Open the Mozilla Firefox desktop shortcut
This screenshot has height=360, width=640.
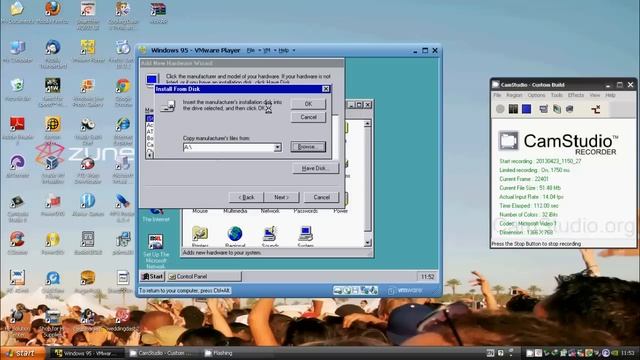point(53,9)
